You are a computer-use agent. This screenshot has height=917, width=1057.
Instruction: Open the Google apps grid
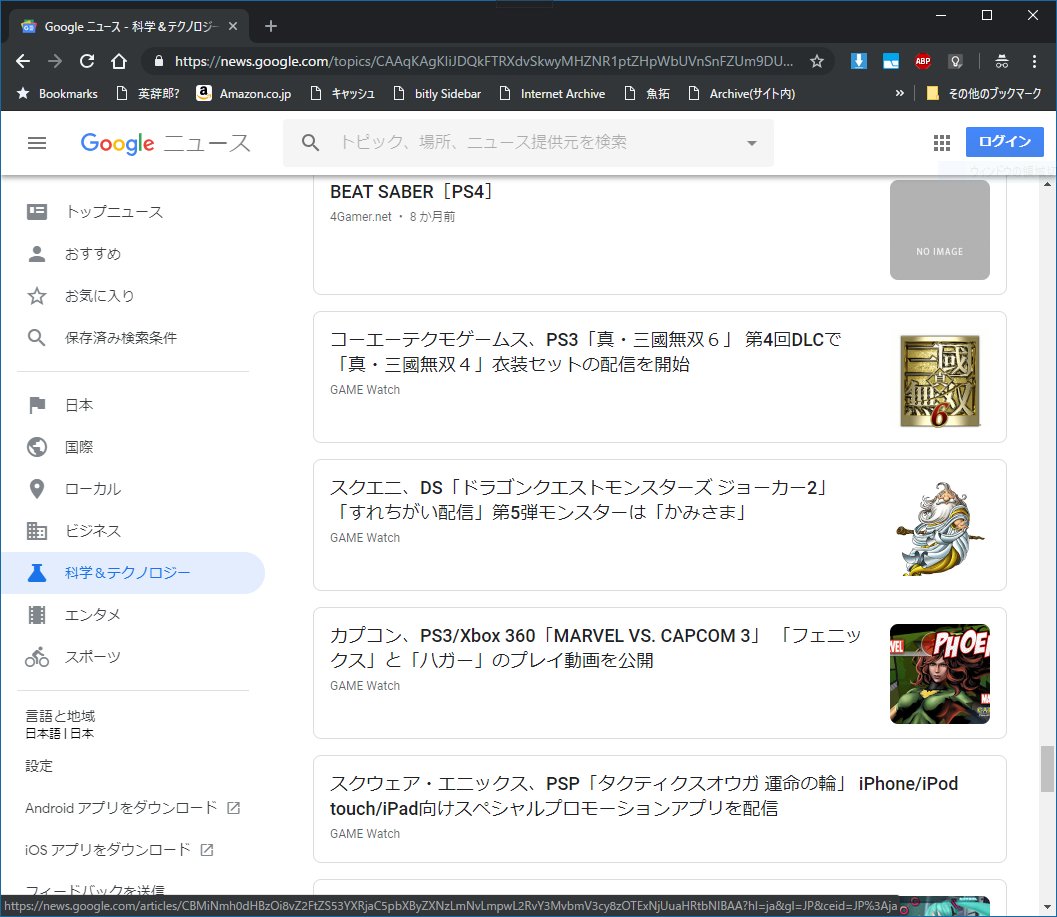(942, 143)
